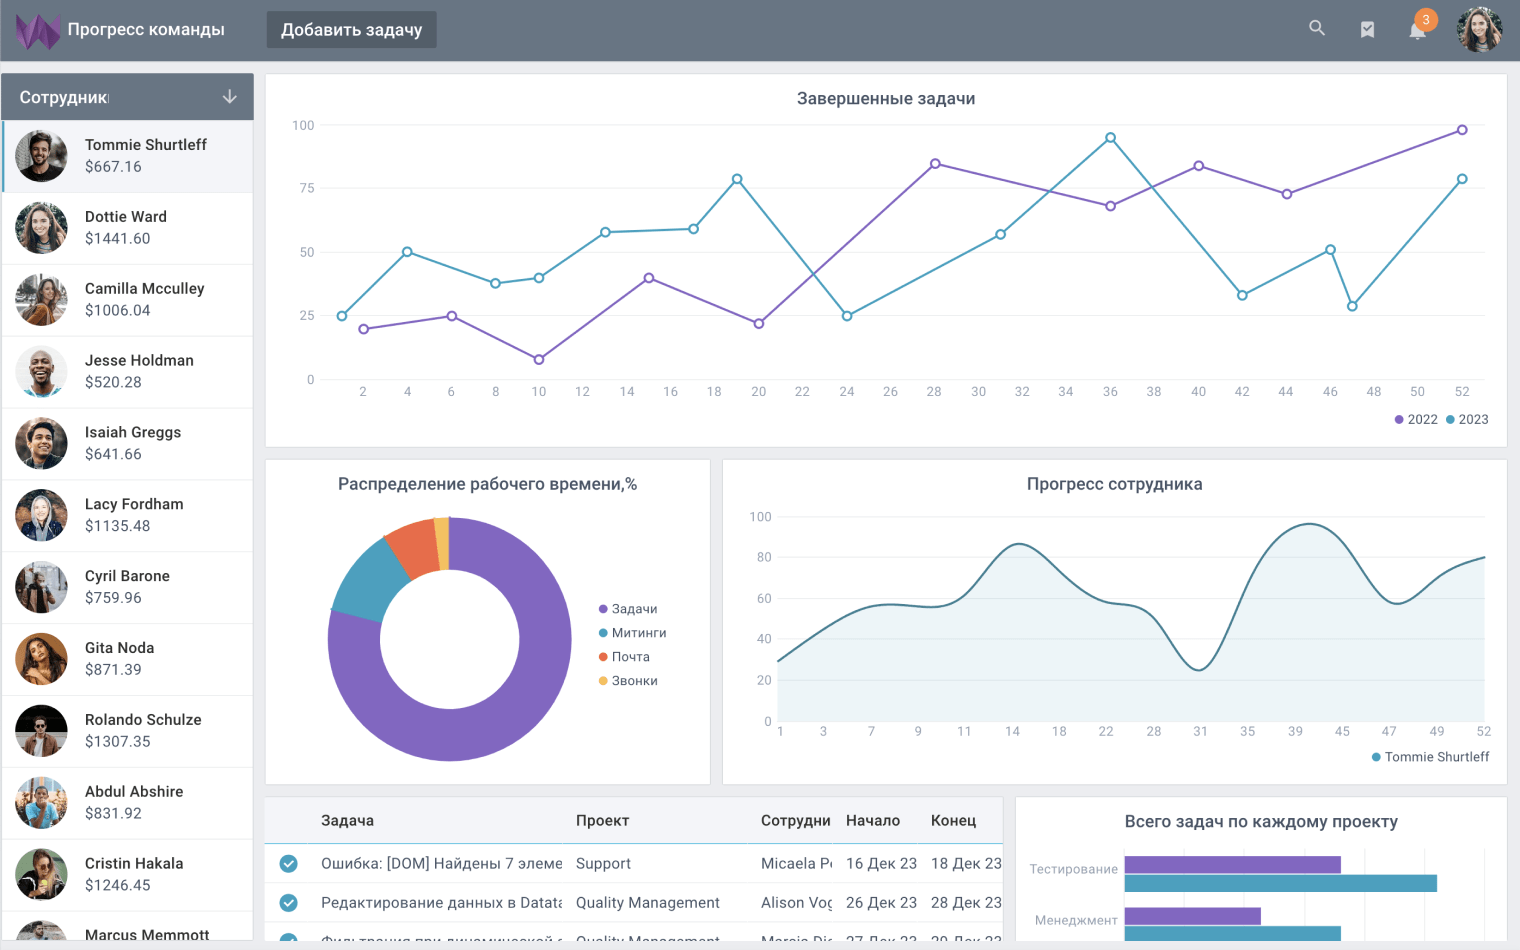Sort by the Проект column header
The image size is (1520, 950).
pyautogui.click(x=602, y=821)
